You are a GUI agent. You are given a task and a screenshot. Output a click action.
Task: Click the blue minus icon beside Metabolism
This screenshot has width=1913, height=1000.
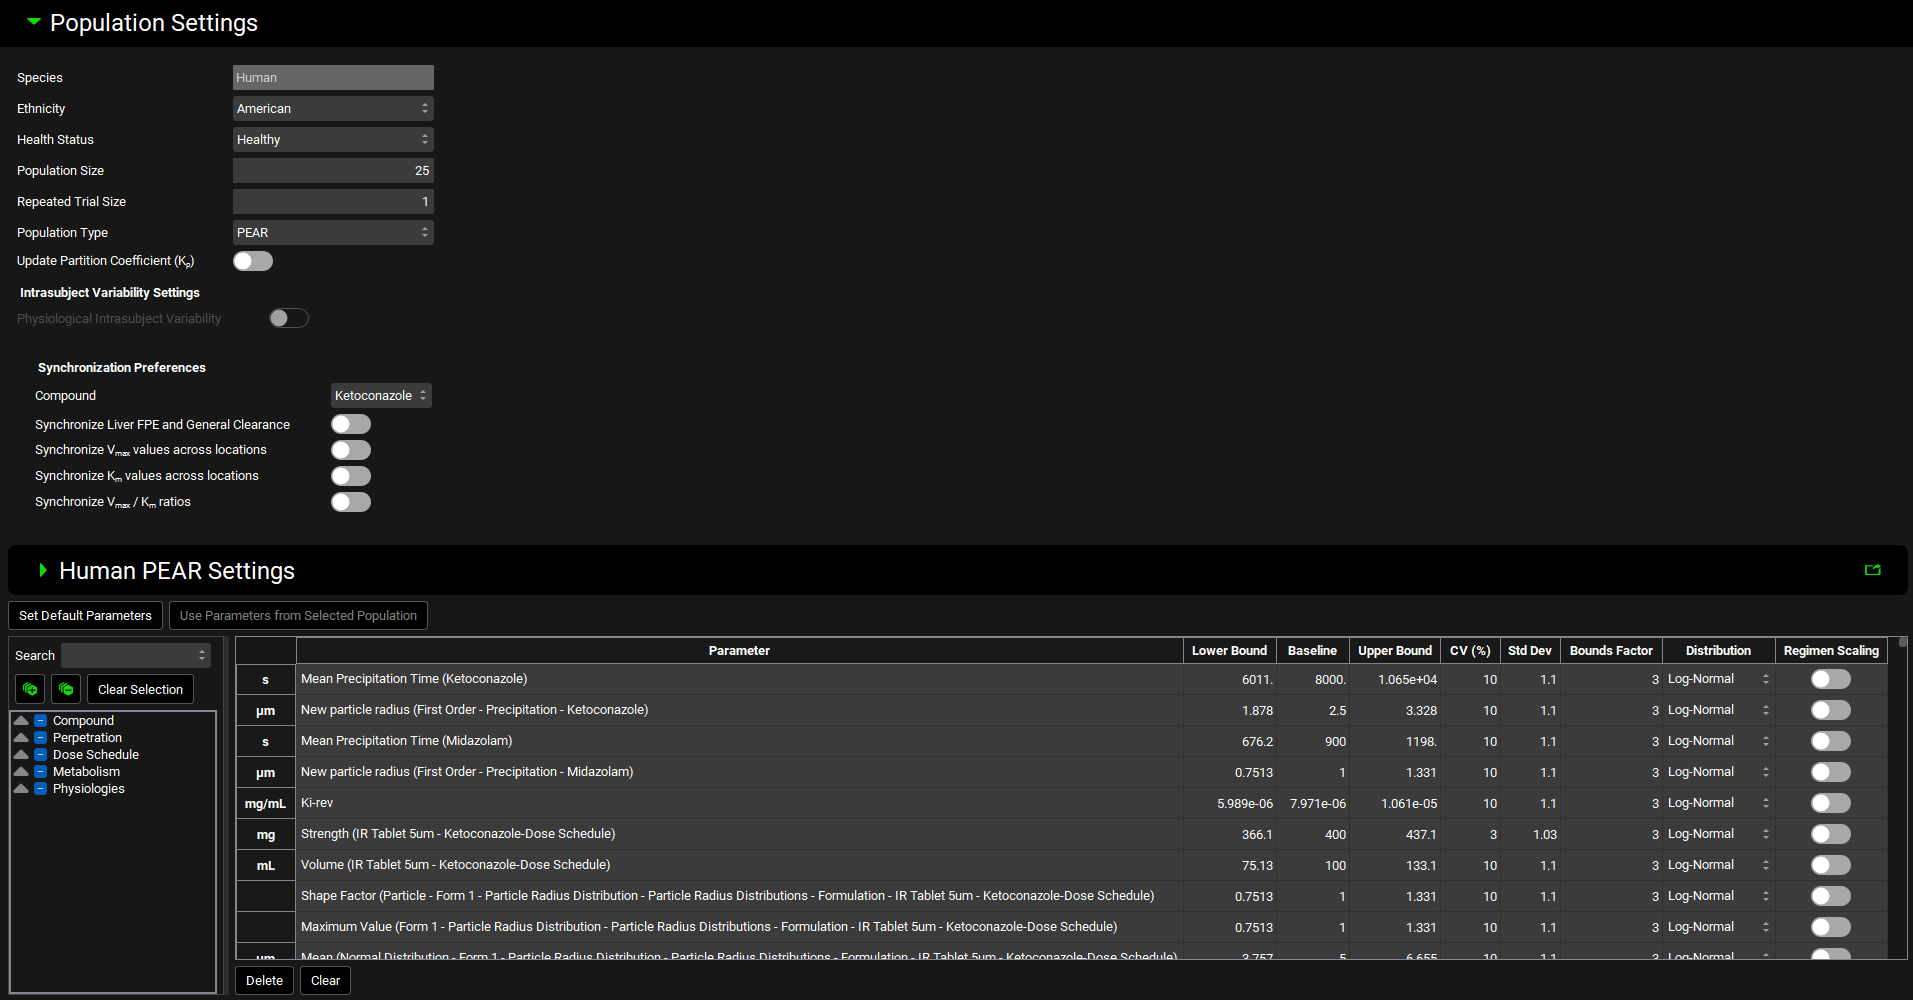coord(41,772)
